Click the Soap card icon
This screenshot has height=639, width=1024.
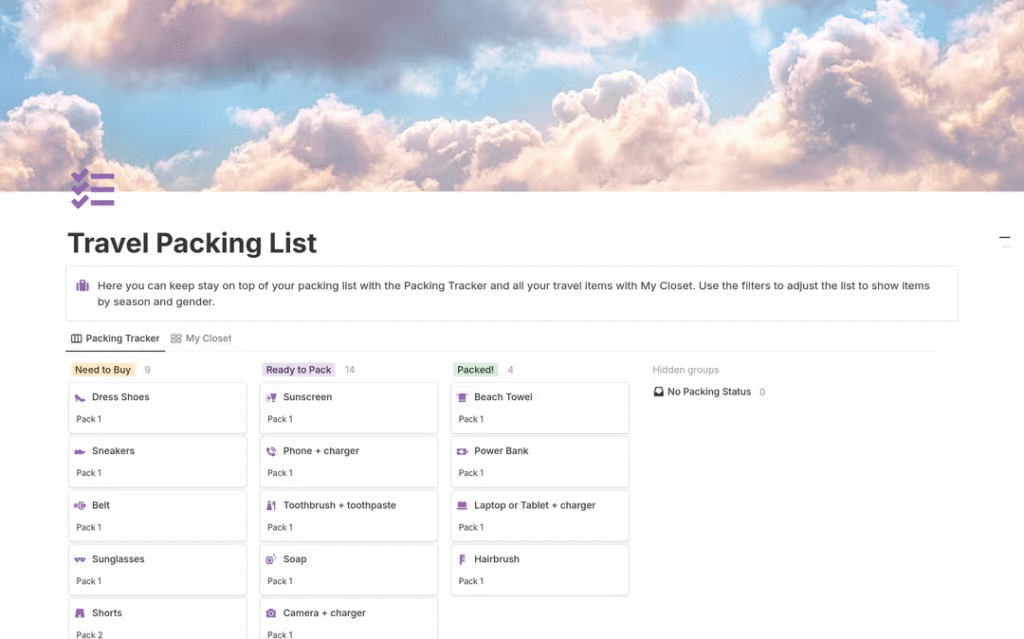[x=271, y=559]
